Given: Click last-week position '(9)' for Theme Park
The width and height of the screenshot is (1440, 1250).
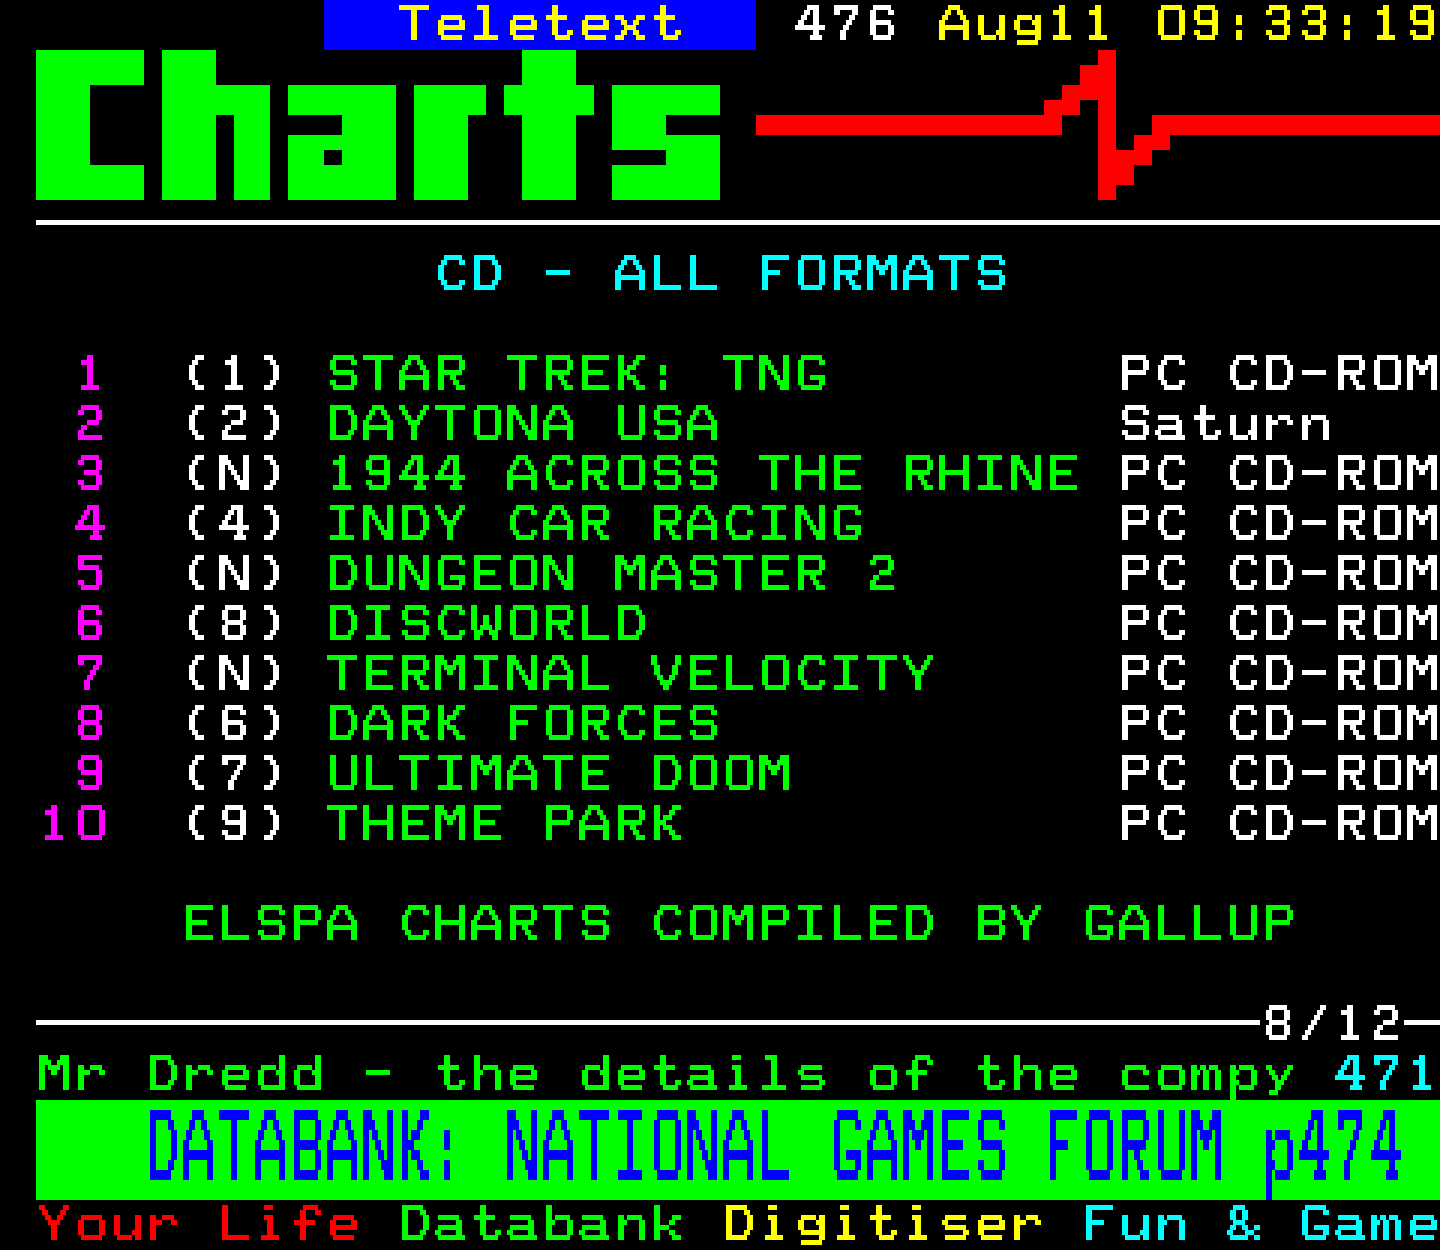Looking at the screenshot, I should coord(235,824).
